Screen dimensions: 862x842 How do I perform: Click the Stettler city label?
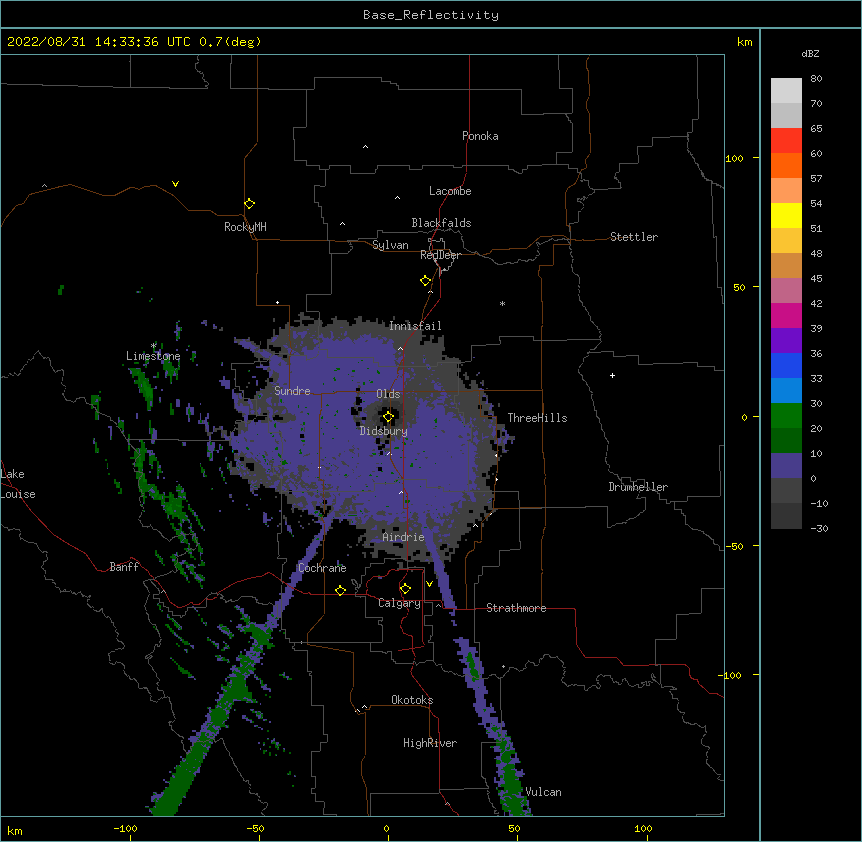pos(634,237)
